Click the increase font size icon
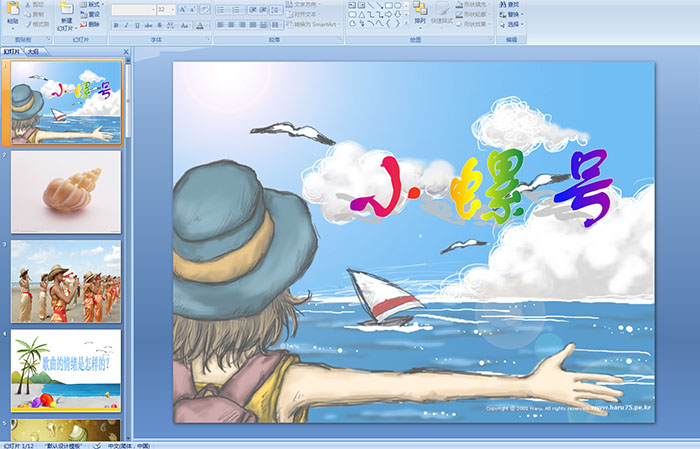 click(181, 9)
